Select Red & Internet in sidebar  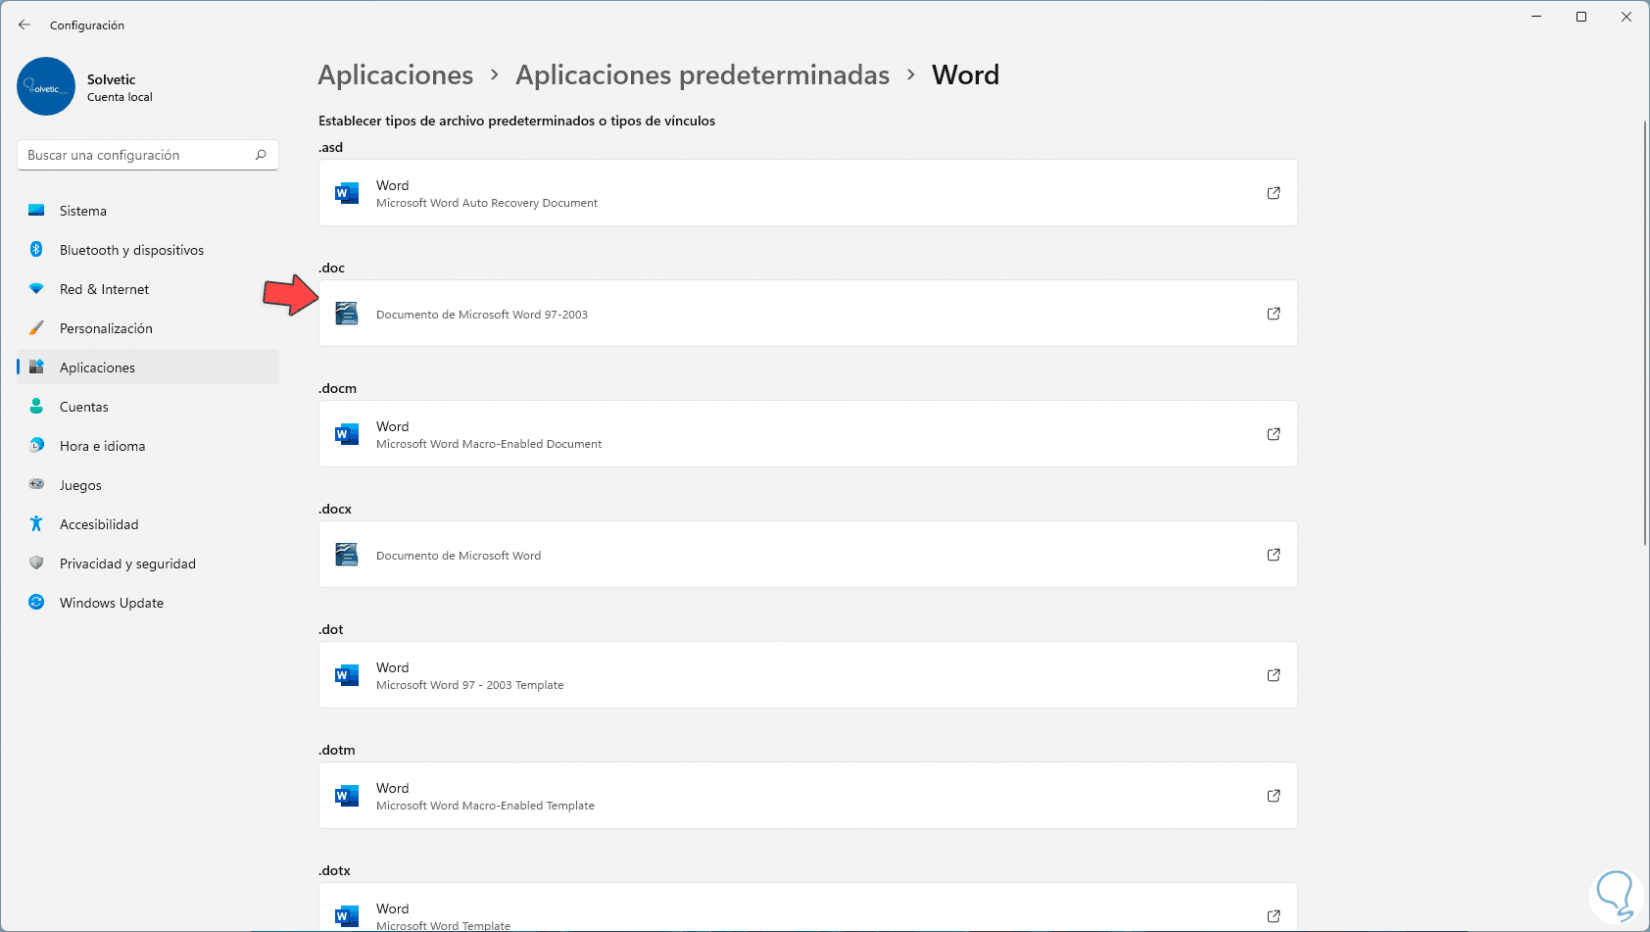104,289
